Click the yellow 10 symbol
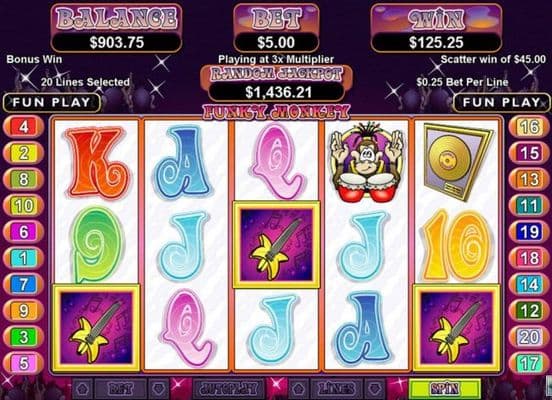552x400 pixels. click(457, 245)
